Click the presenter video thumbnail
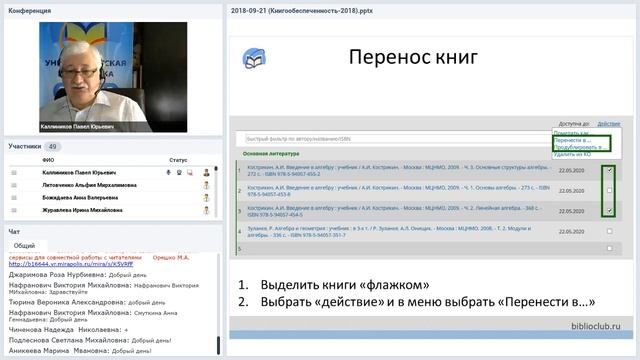This screenshot has height=360, width=640. point(113,77)
